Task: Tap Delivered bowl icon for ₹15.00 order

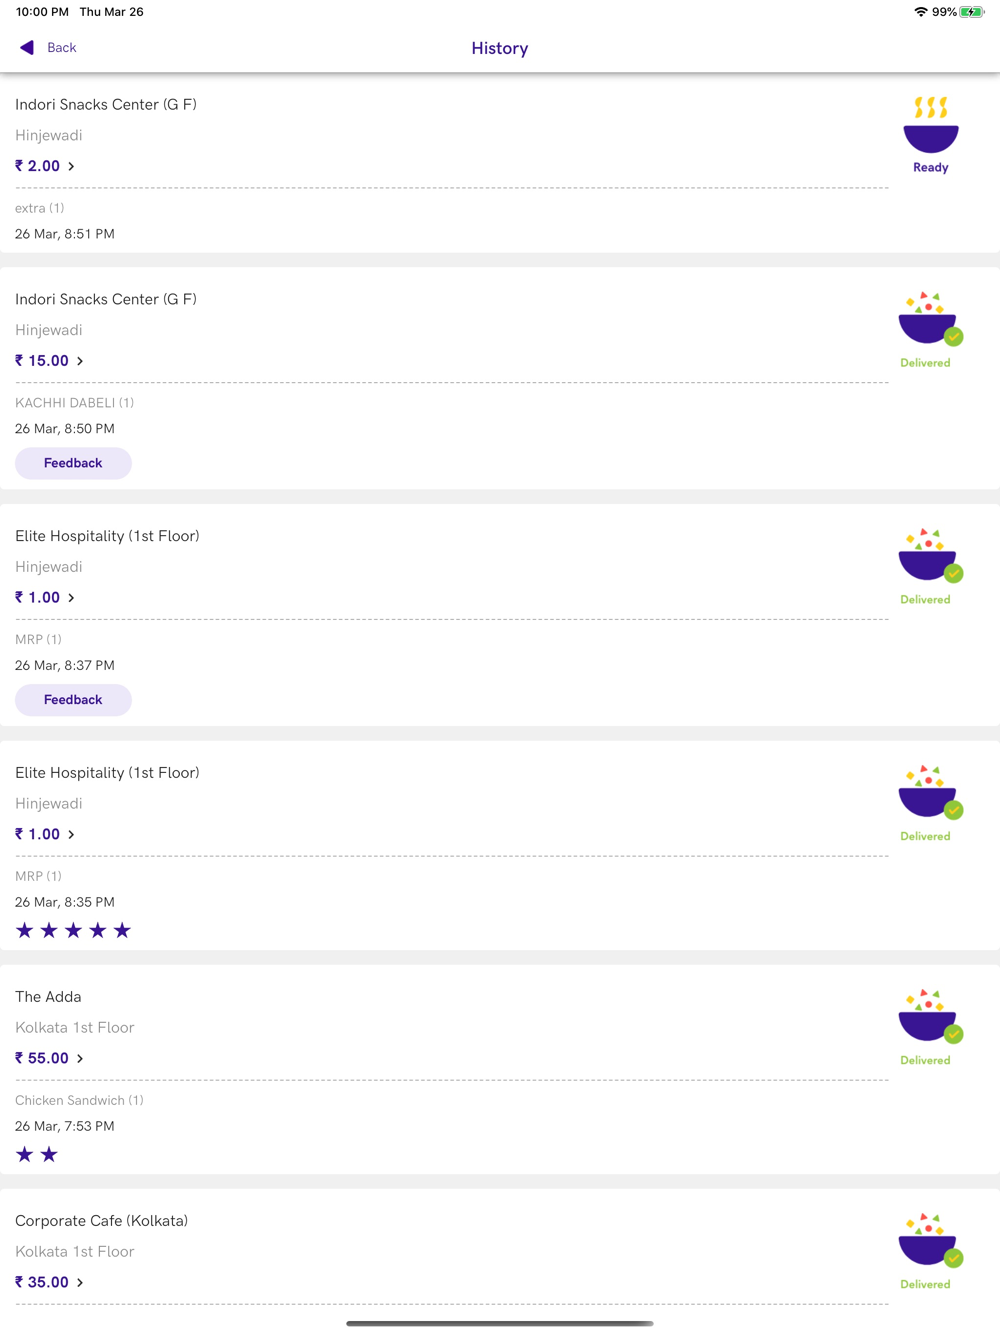Action: tap(929, 320)
